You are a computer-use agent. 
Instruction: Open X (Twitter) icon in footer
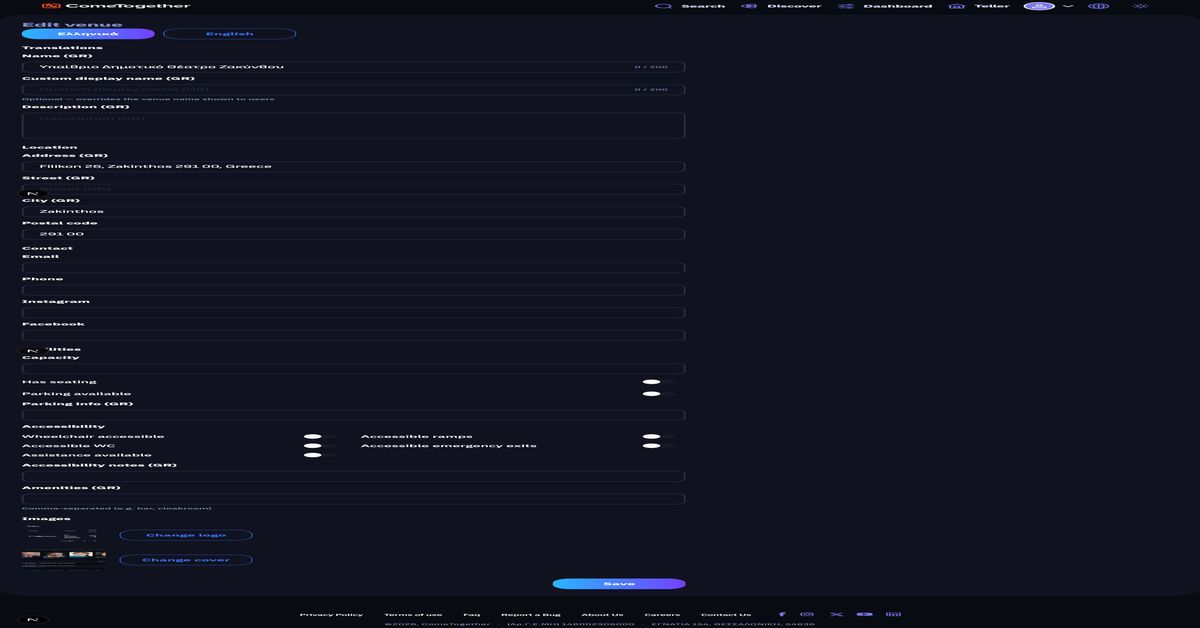tap(836, 614)
